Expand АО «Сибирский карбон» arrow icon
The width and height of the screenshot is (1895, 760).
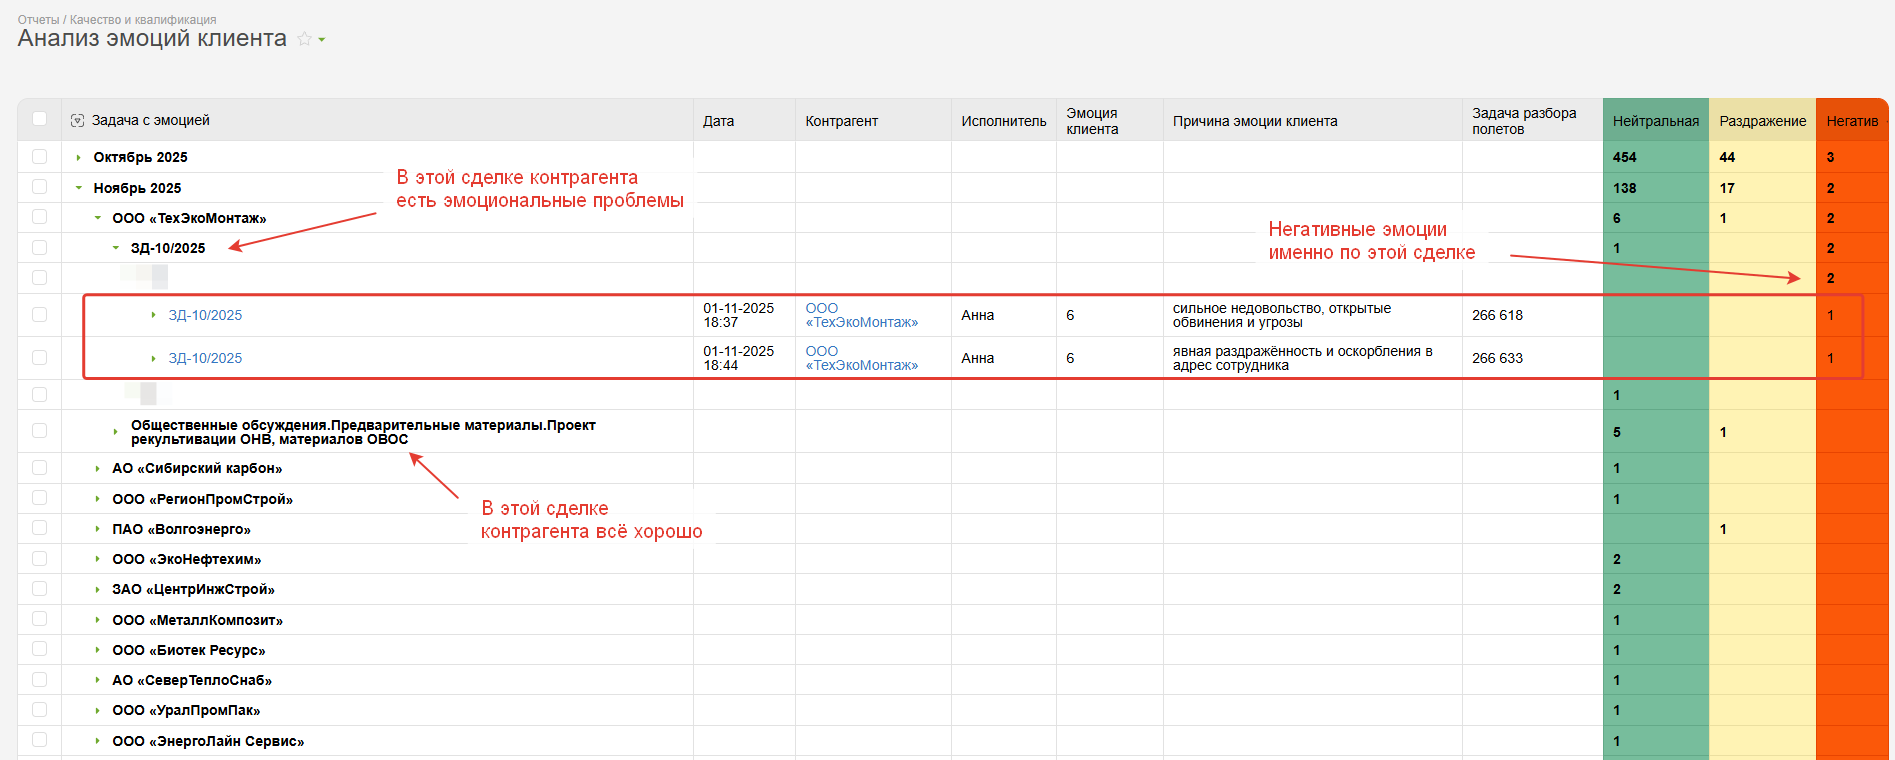[97, 469]
